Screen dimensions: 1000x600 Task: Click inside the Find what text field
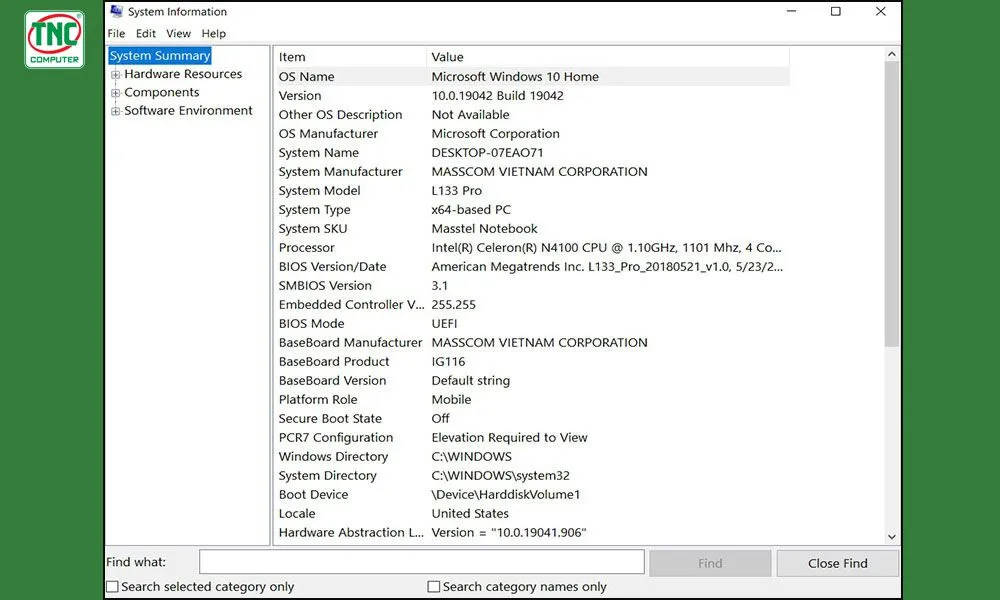[x=420, y=561]
